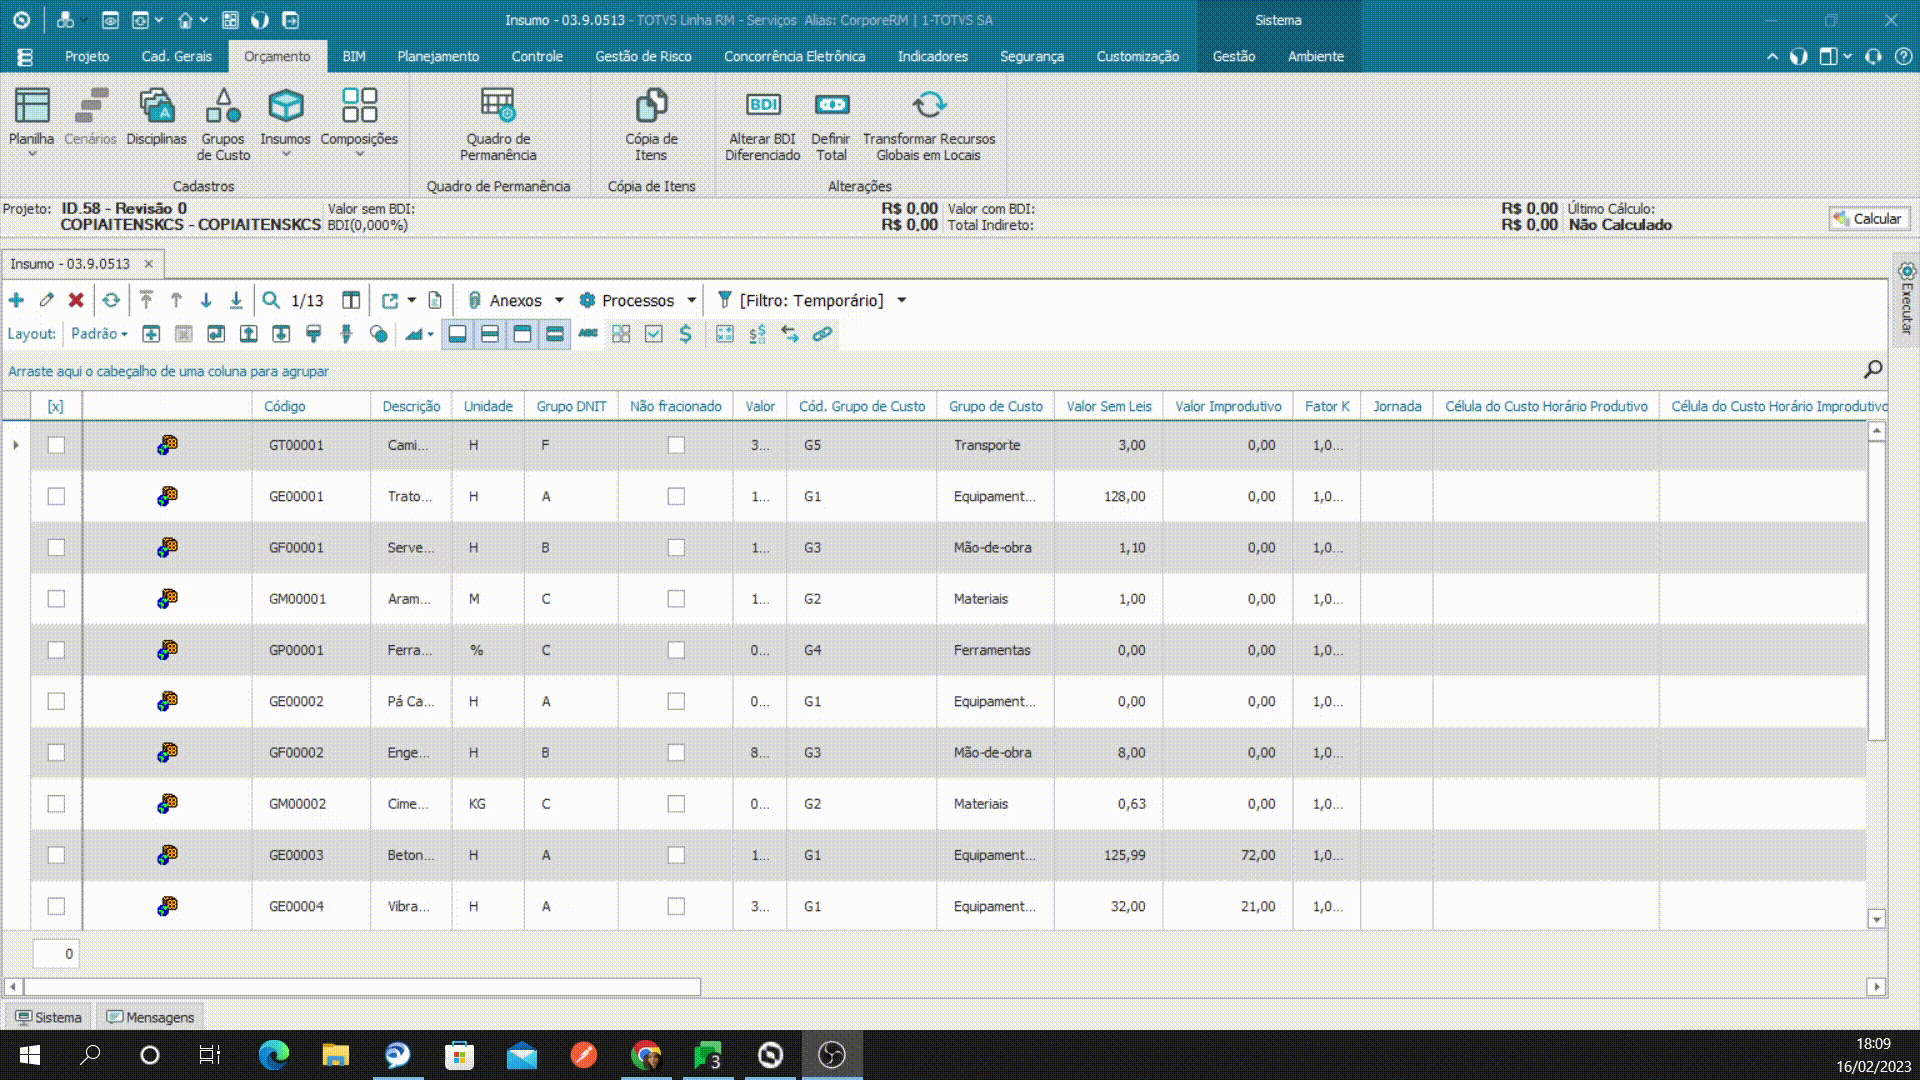This screenshot has width=1920, height=1080.
Task: Click the horizontal scrollbar right arrow
Action: [1877, 987]
